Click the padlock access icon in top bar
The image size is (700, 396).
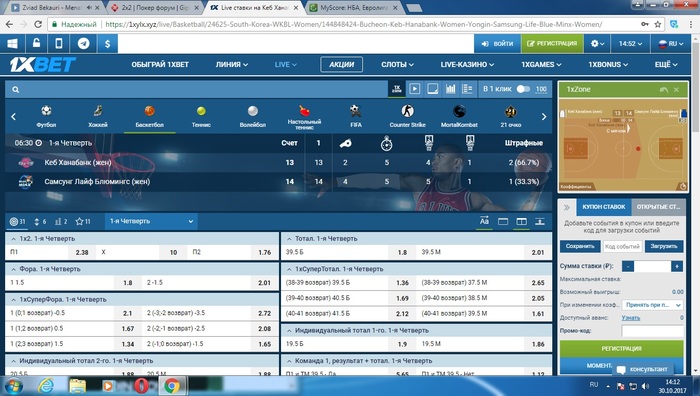click(36, 44)
